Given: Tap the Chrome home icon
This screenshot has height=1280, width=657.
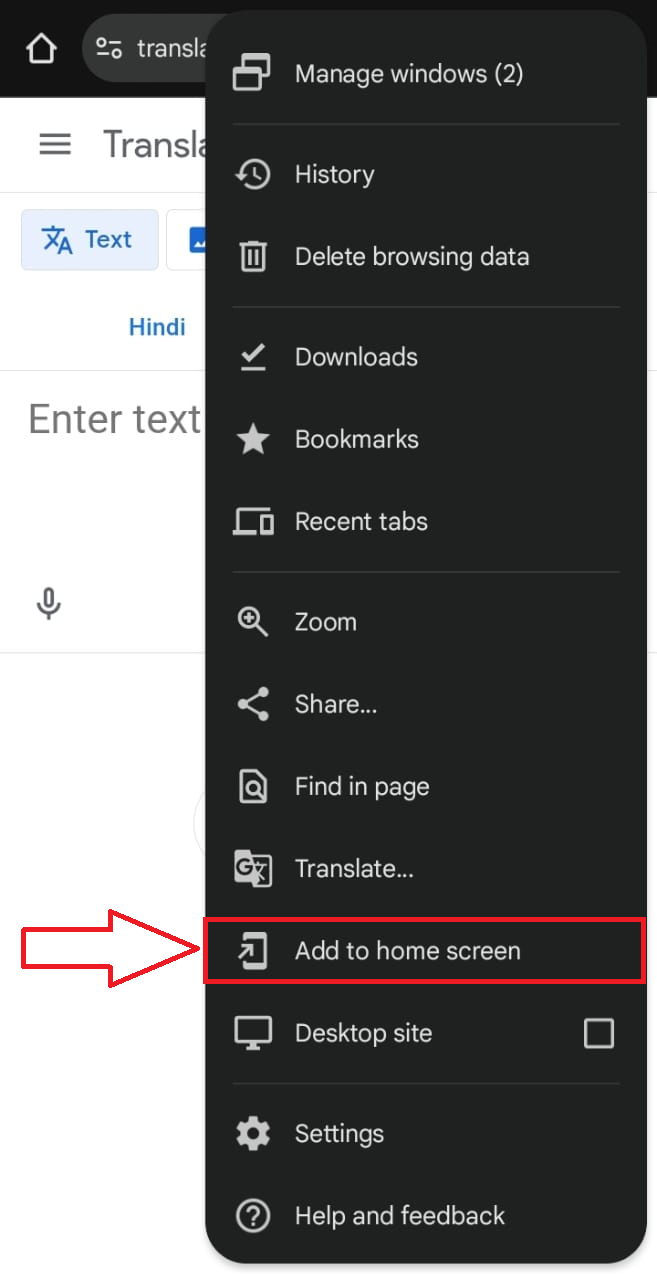Looking at the screenshot, I should pyautogui.click(x=41, y=48).
